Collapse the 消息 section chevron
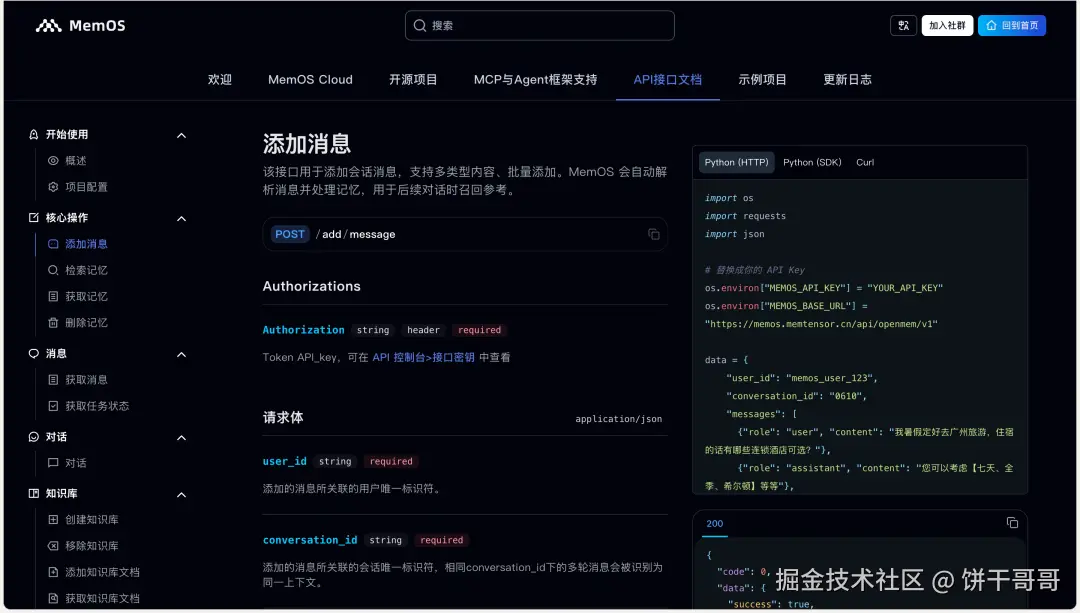This screenshot has width=1080, height=613. tap(181, 354)
